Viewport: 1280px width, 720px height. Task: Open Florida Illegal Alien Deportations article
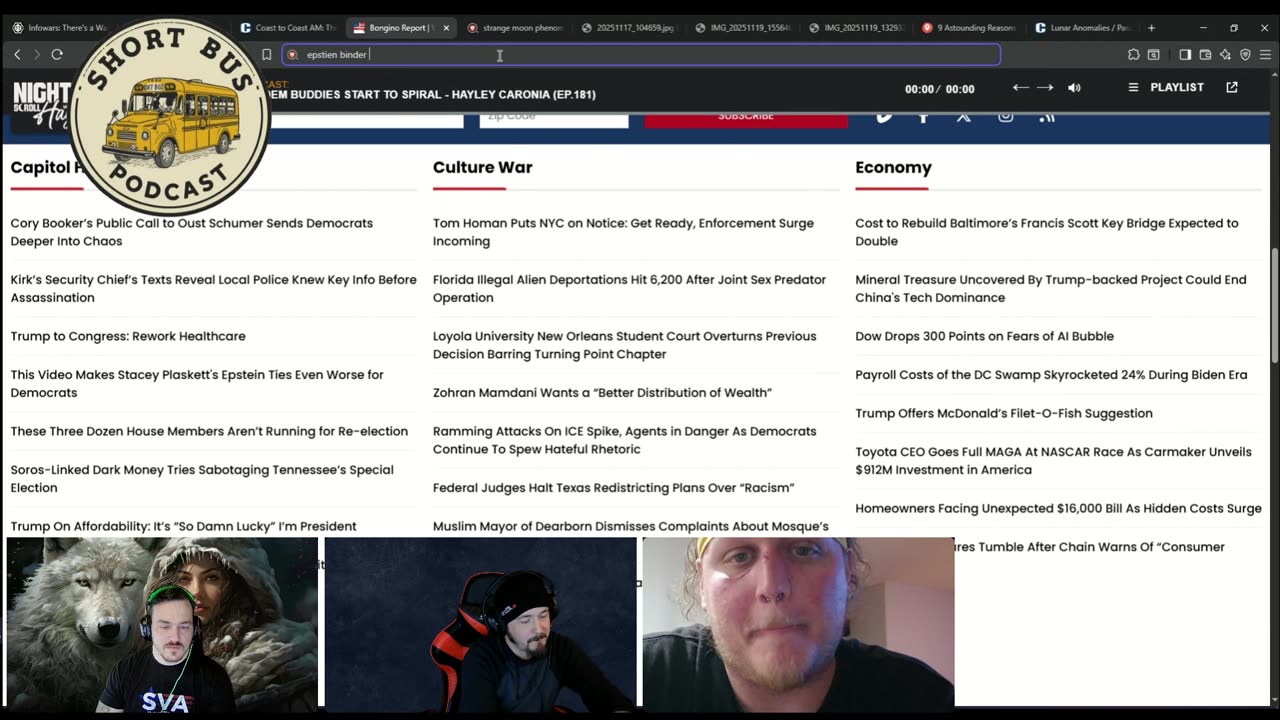[x=629, y=288]
